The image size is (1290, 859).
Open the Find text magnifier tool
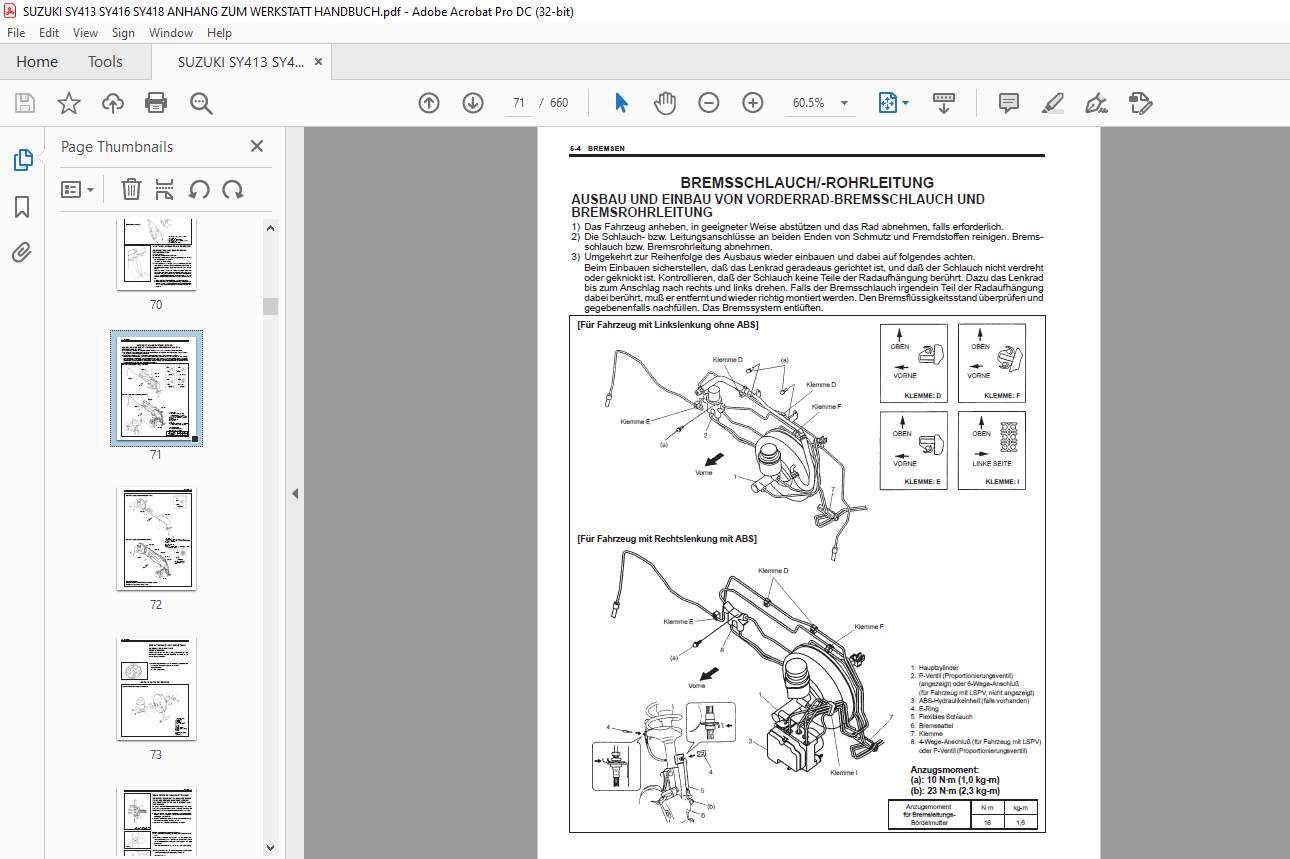pos(201,103)
